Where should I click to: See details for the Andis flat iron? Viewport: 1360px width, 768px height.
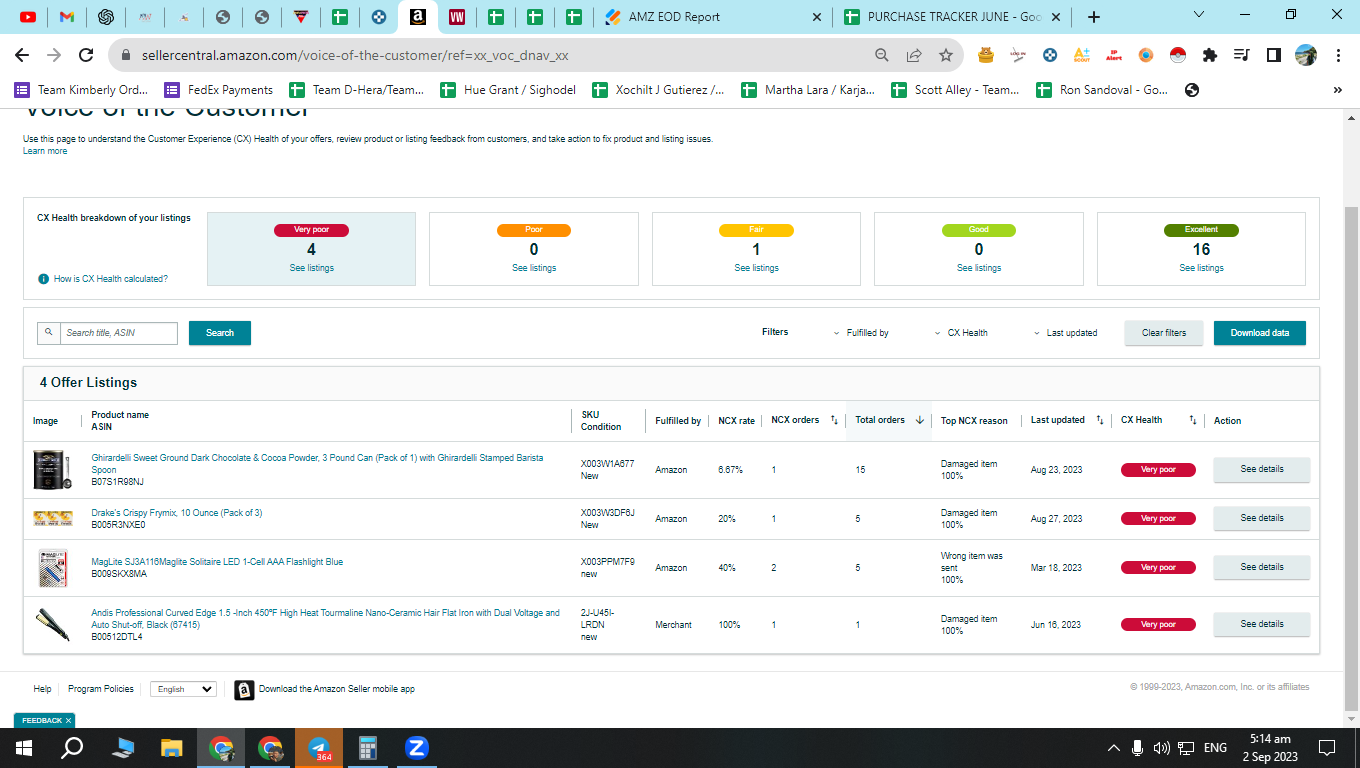(x=1261, y=624)
